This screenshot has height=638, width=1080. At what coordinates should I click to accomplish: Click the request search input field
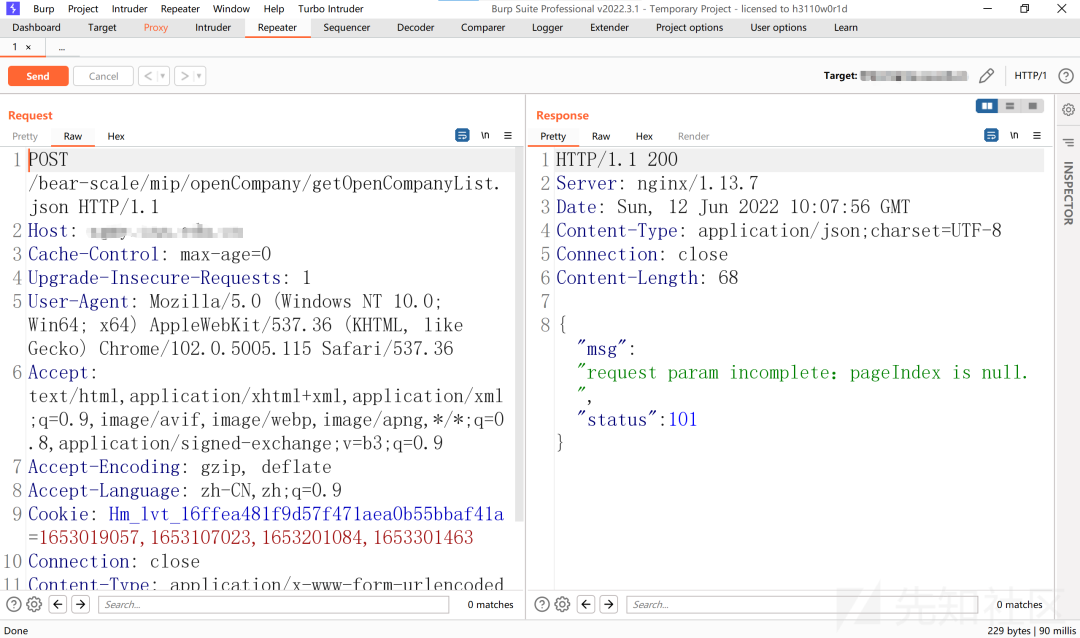(x=273, y=604)
